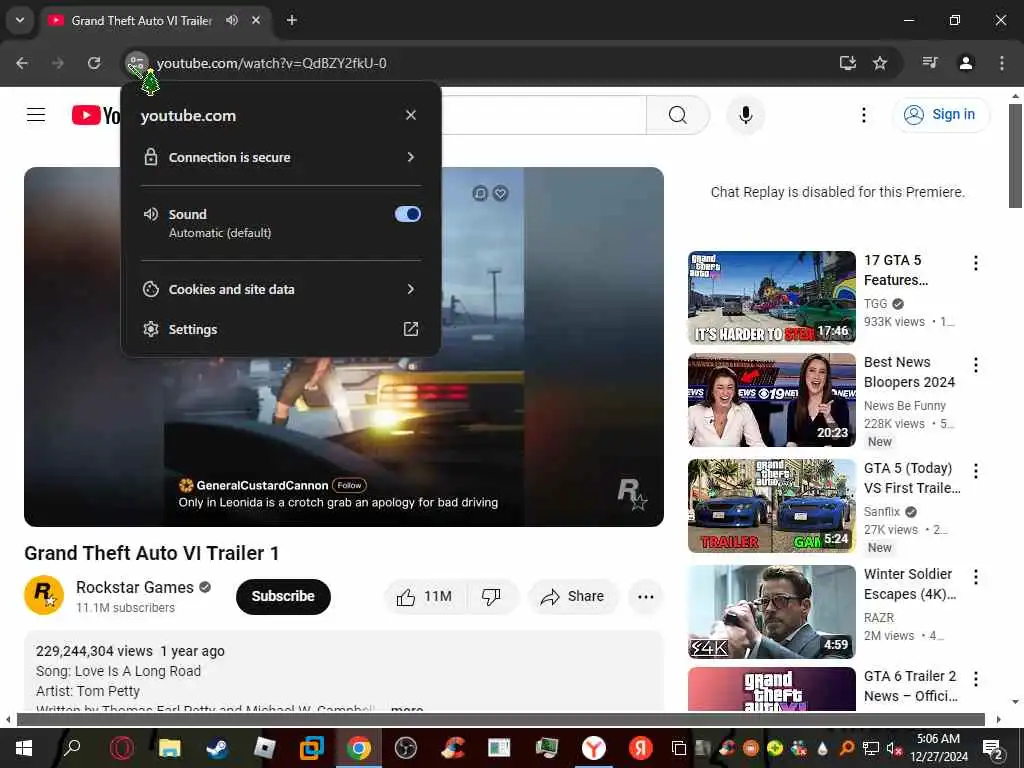Open Steam from the taskbar
1024x768 pixels.
pyautogui.click(x=217, y=748)
